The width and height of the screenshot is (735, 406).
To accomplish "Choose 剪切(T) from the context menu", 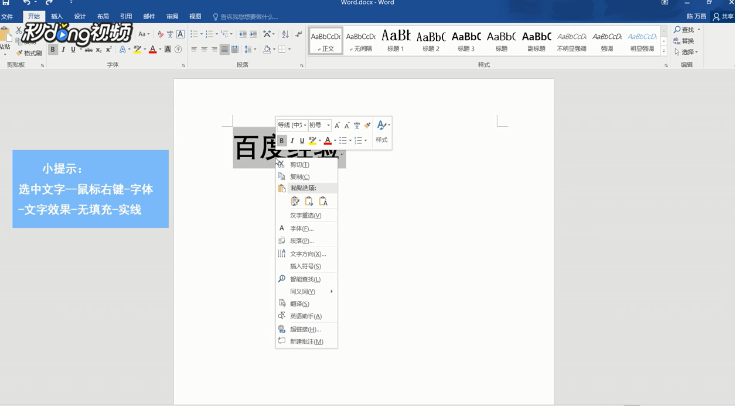I will pos(307,165).
